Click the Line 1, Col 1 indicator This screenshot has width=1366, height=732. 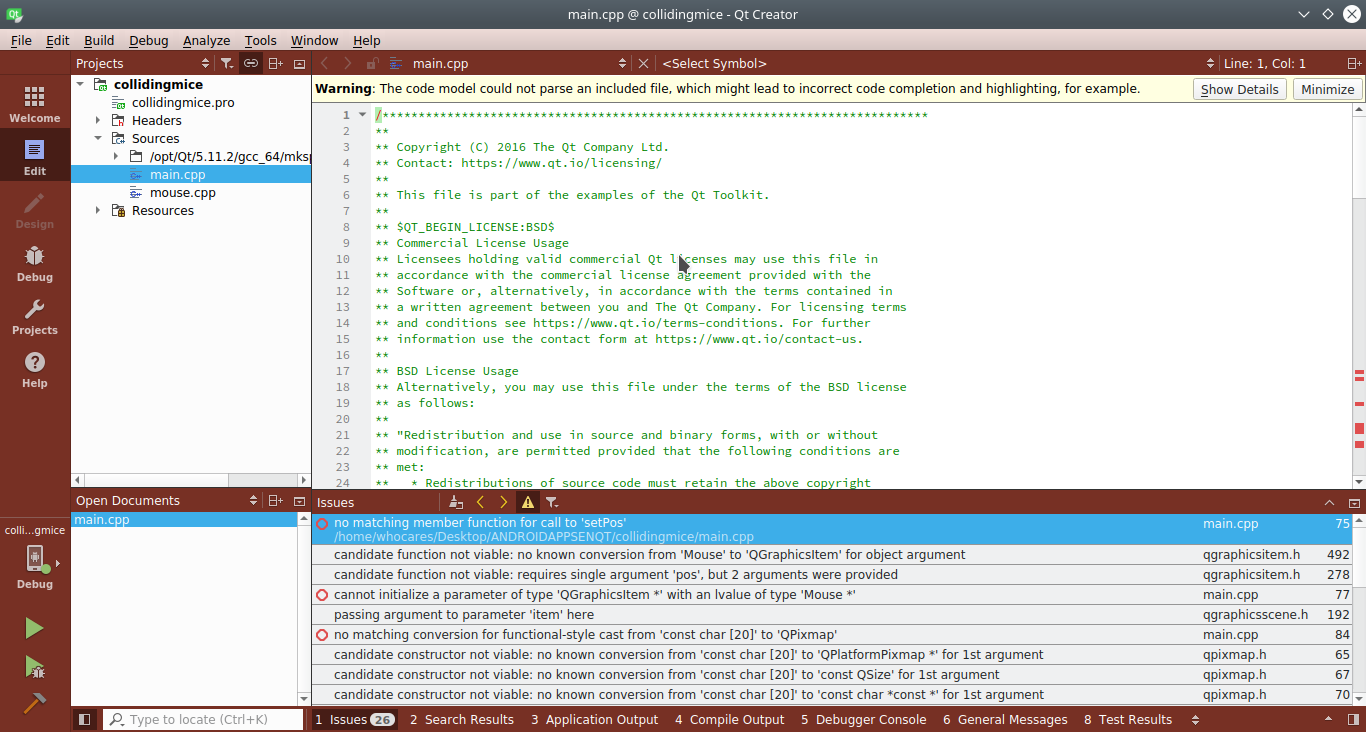click(1265, 63)
